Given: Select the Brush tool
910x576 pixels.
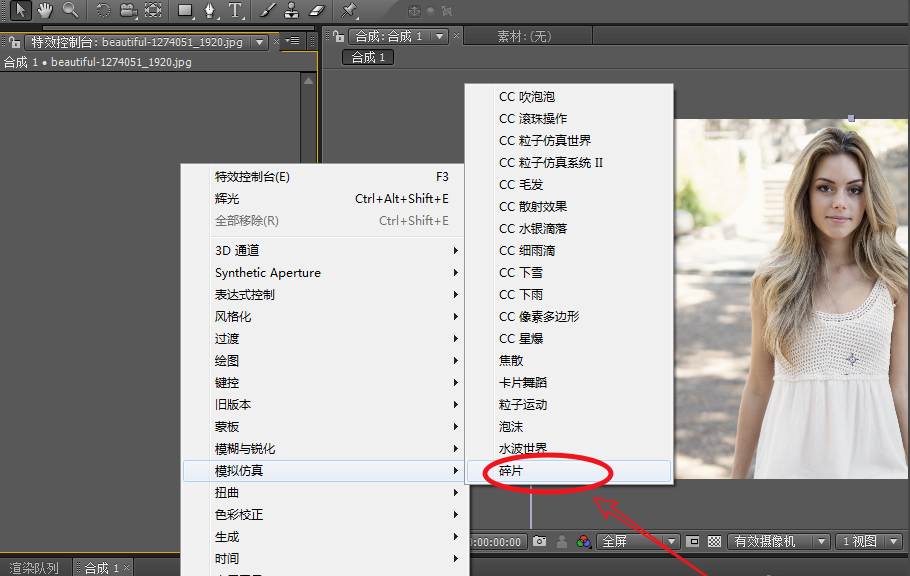Looking at the screenshot, I should [x=267, y=10].
